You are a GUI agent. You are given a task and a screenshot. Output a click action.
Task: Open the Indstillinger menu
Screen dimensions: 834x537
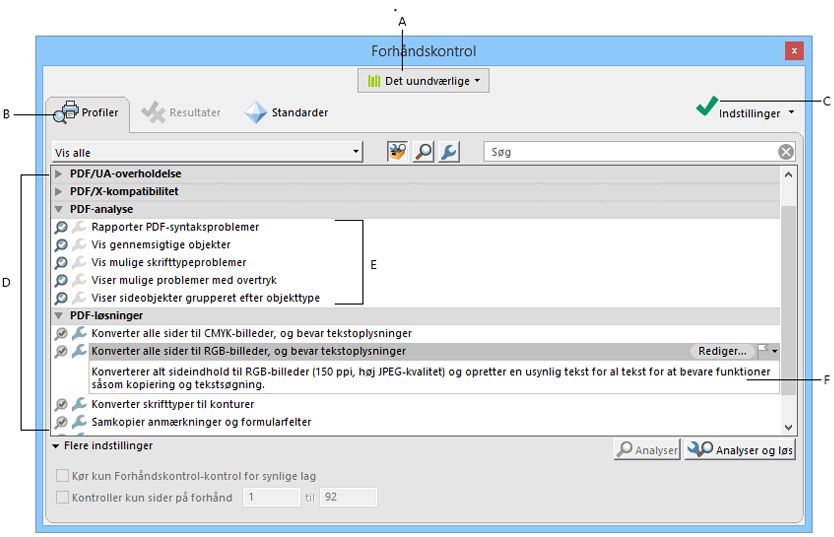pyautogui.click(x=756, y=113)
